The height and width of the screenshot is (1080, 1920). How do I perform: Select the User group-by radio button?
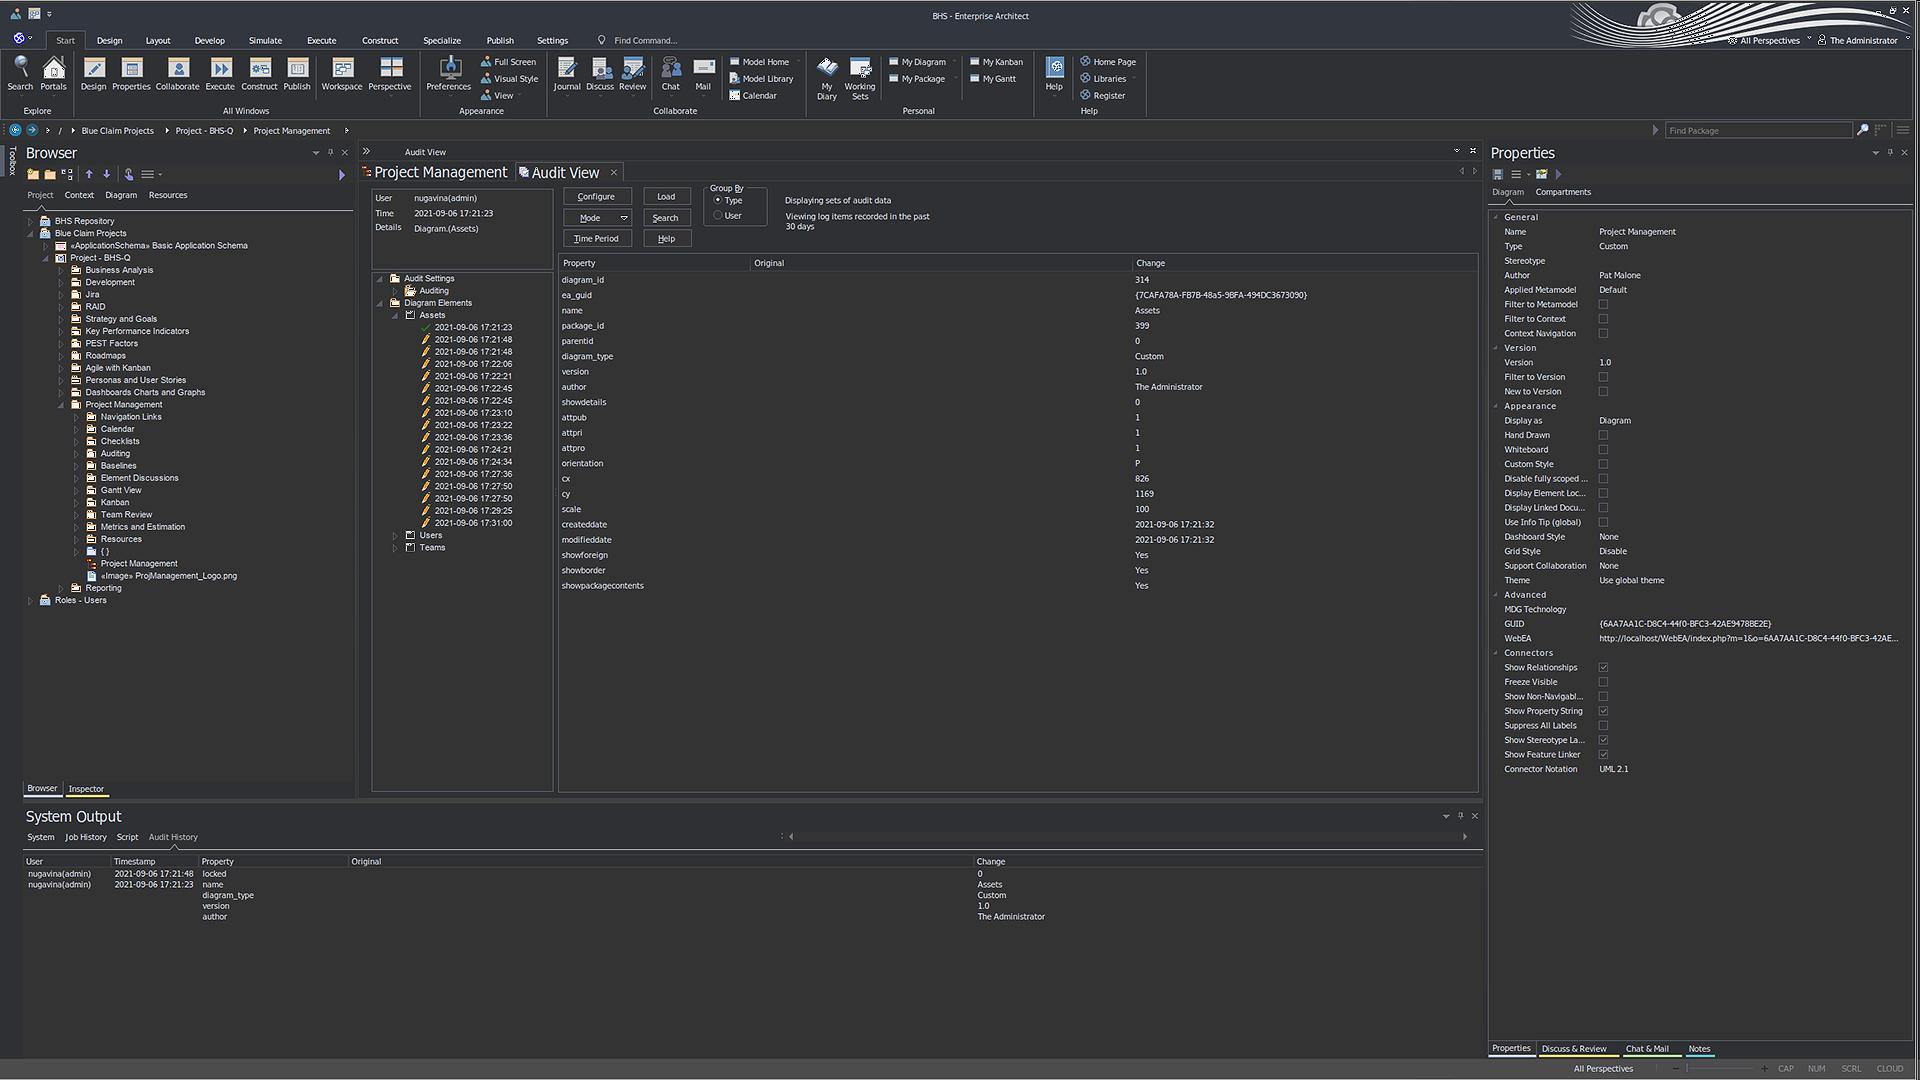718,215
